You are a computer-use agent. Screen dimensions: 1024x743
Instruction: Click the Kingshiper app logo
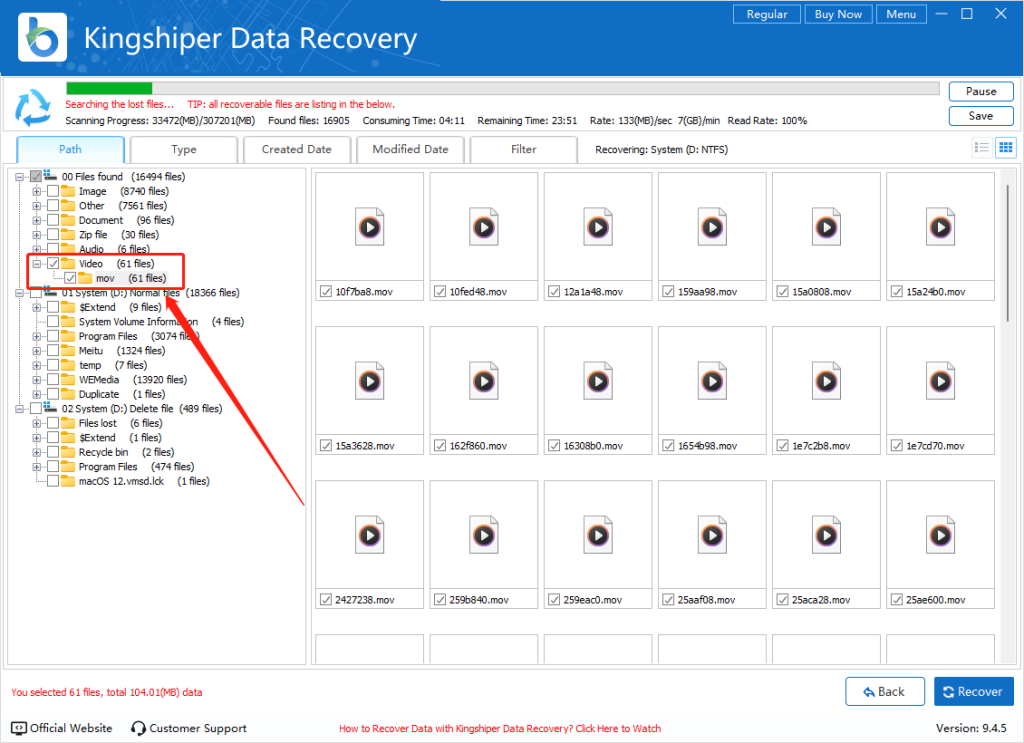44,38
